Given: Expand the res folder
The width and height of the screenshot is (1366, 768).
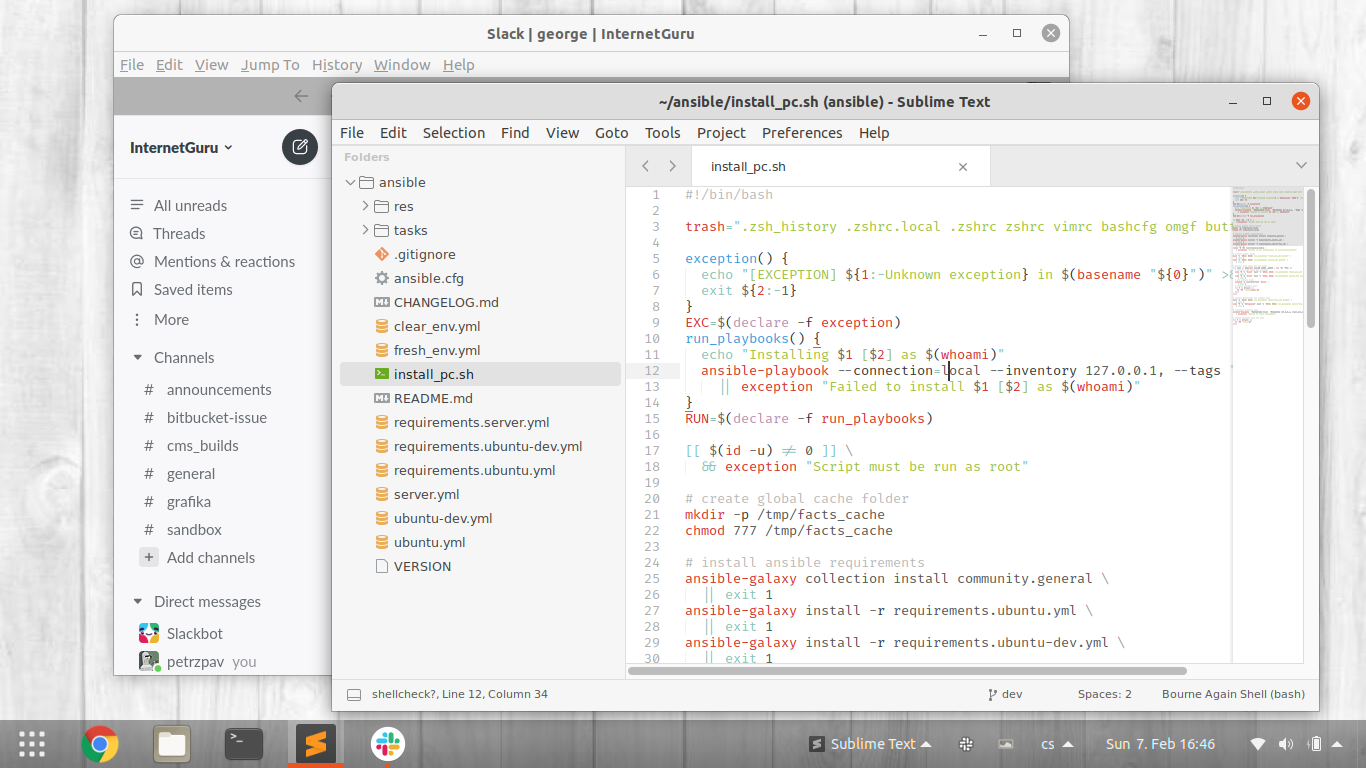Looking at the screenshot, I should tap(366, 206).
